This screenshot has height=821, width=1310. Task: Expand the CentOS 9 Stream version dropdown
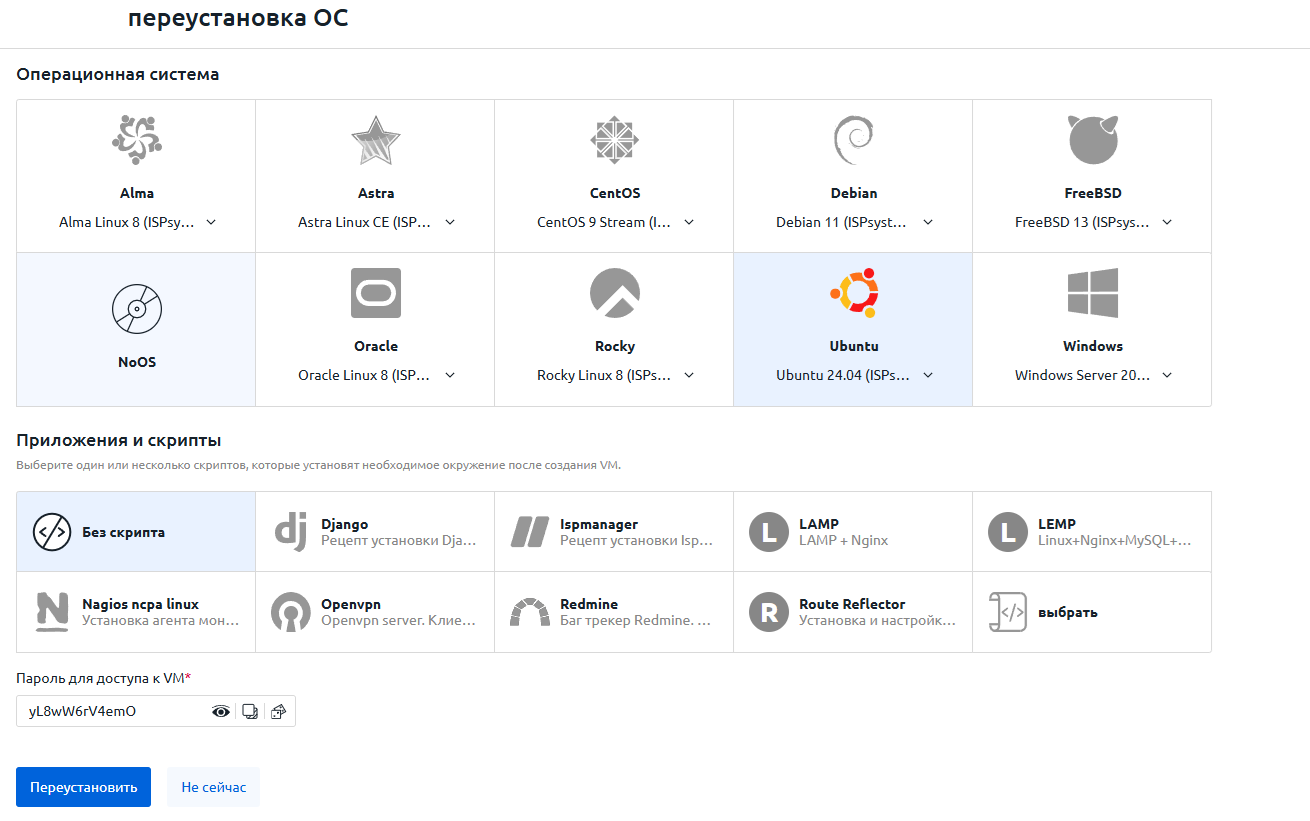(615, 222)
